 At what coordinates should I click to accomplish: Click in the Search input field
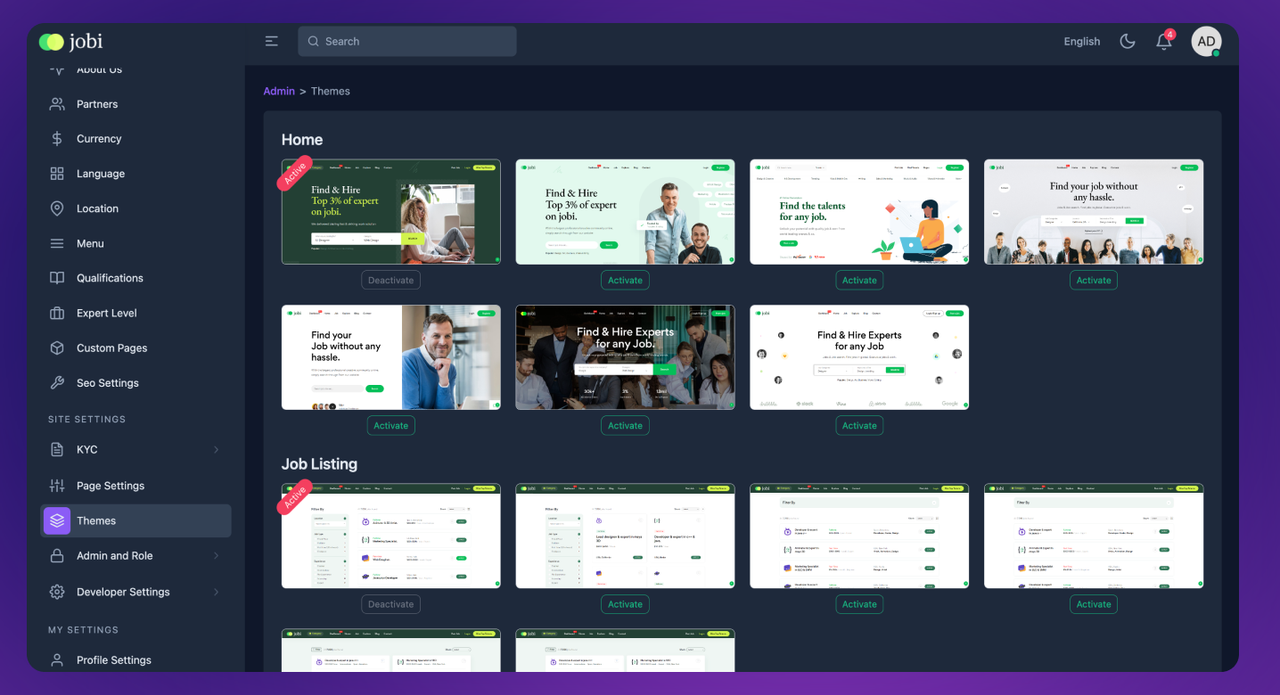[407, 41]
